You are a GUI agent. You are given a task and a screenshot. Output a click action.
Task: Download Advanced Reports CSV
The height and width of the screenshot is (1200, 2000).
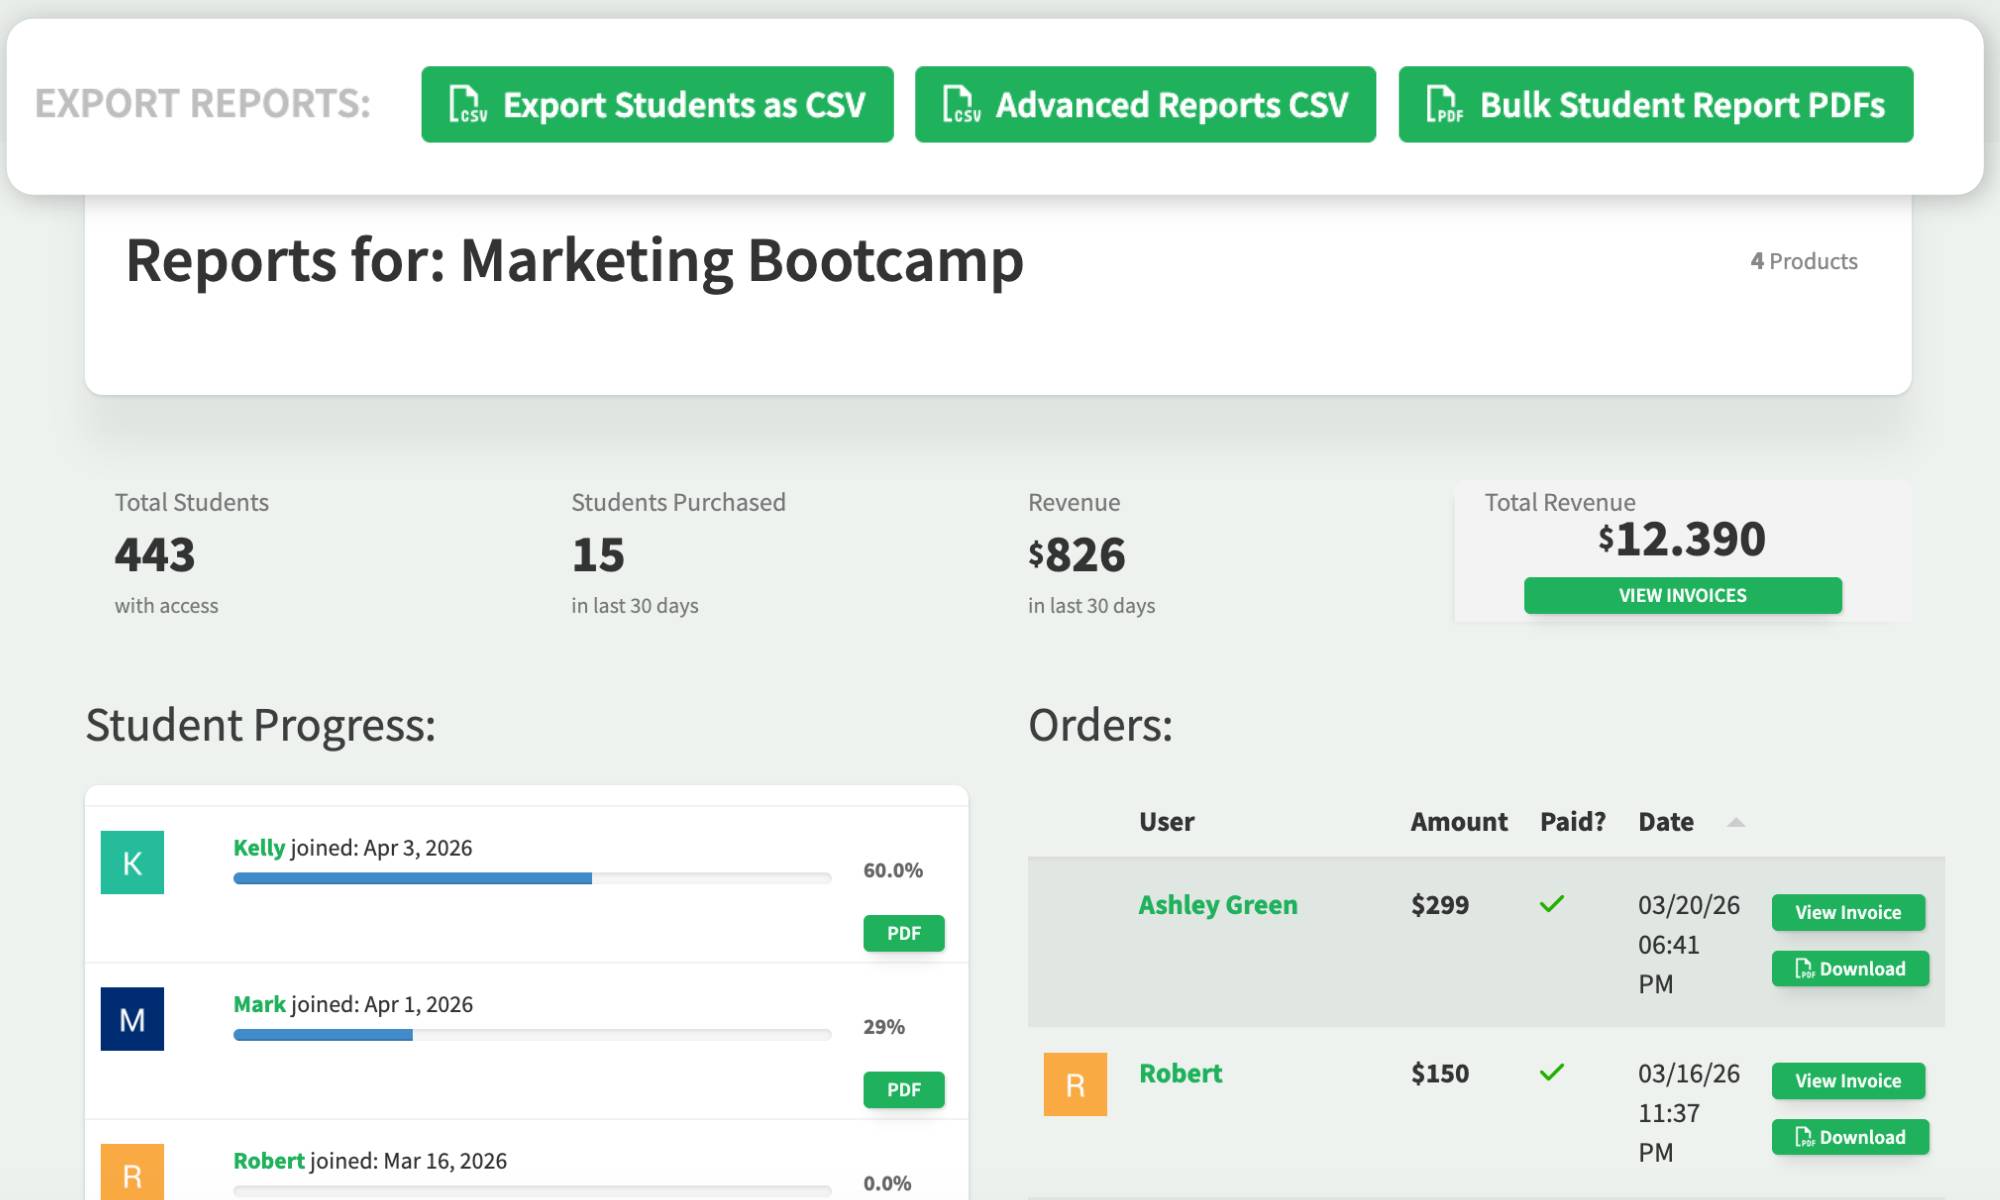coord(1145,104)
